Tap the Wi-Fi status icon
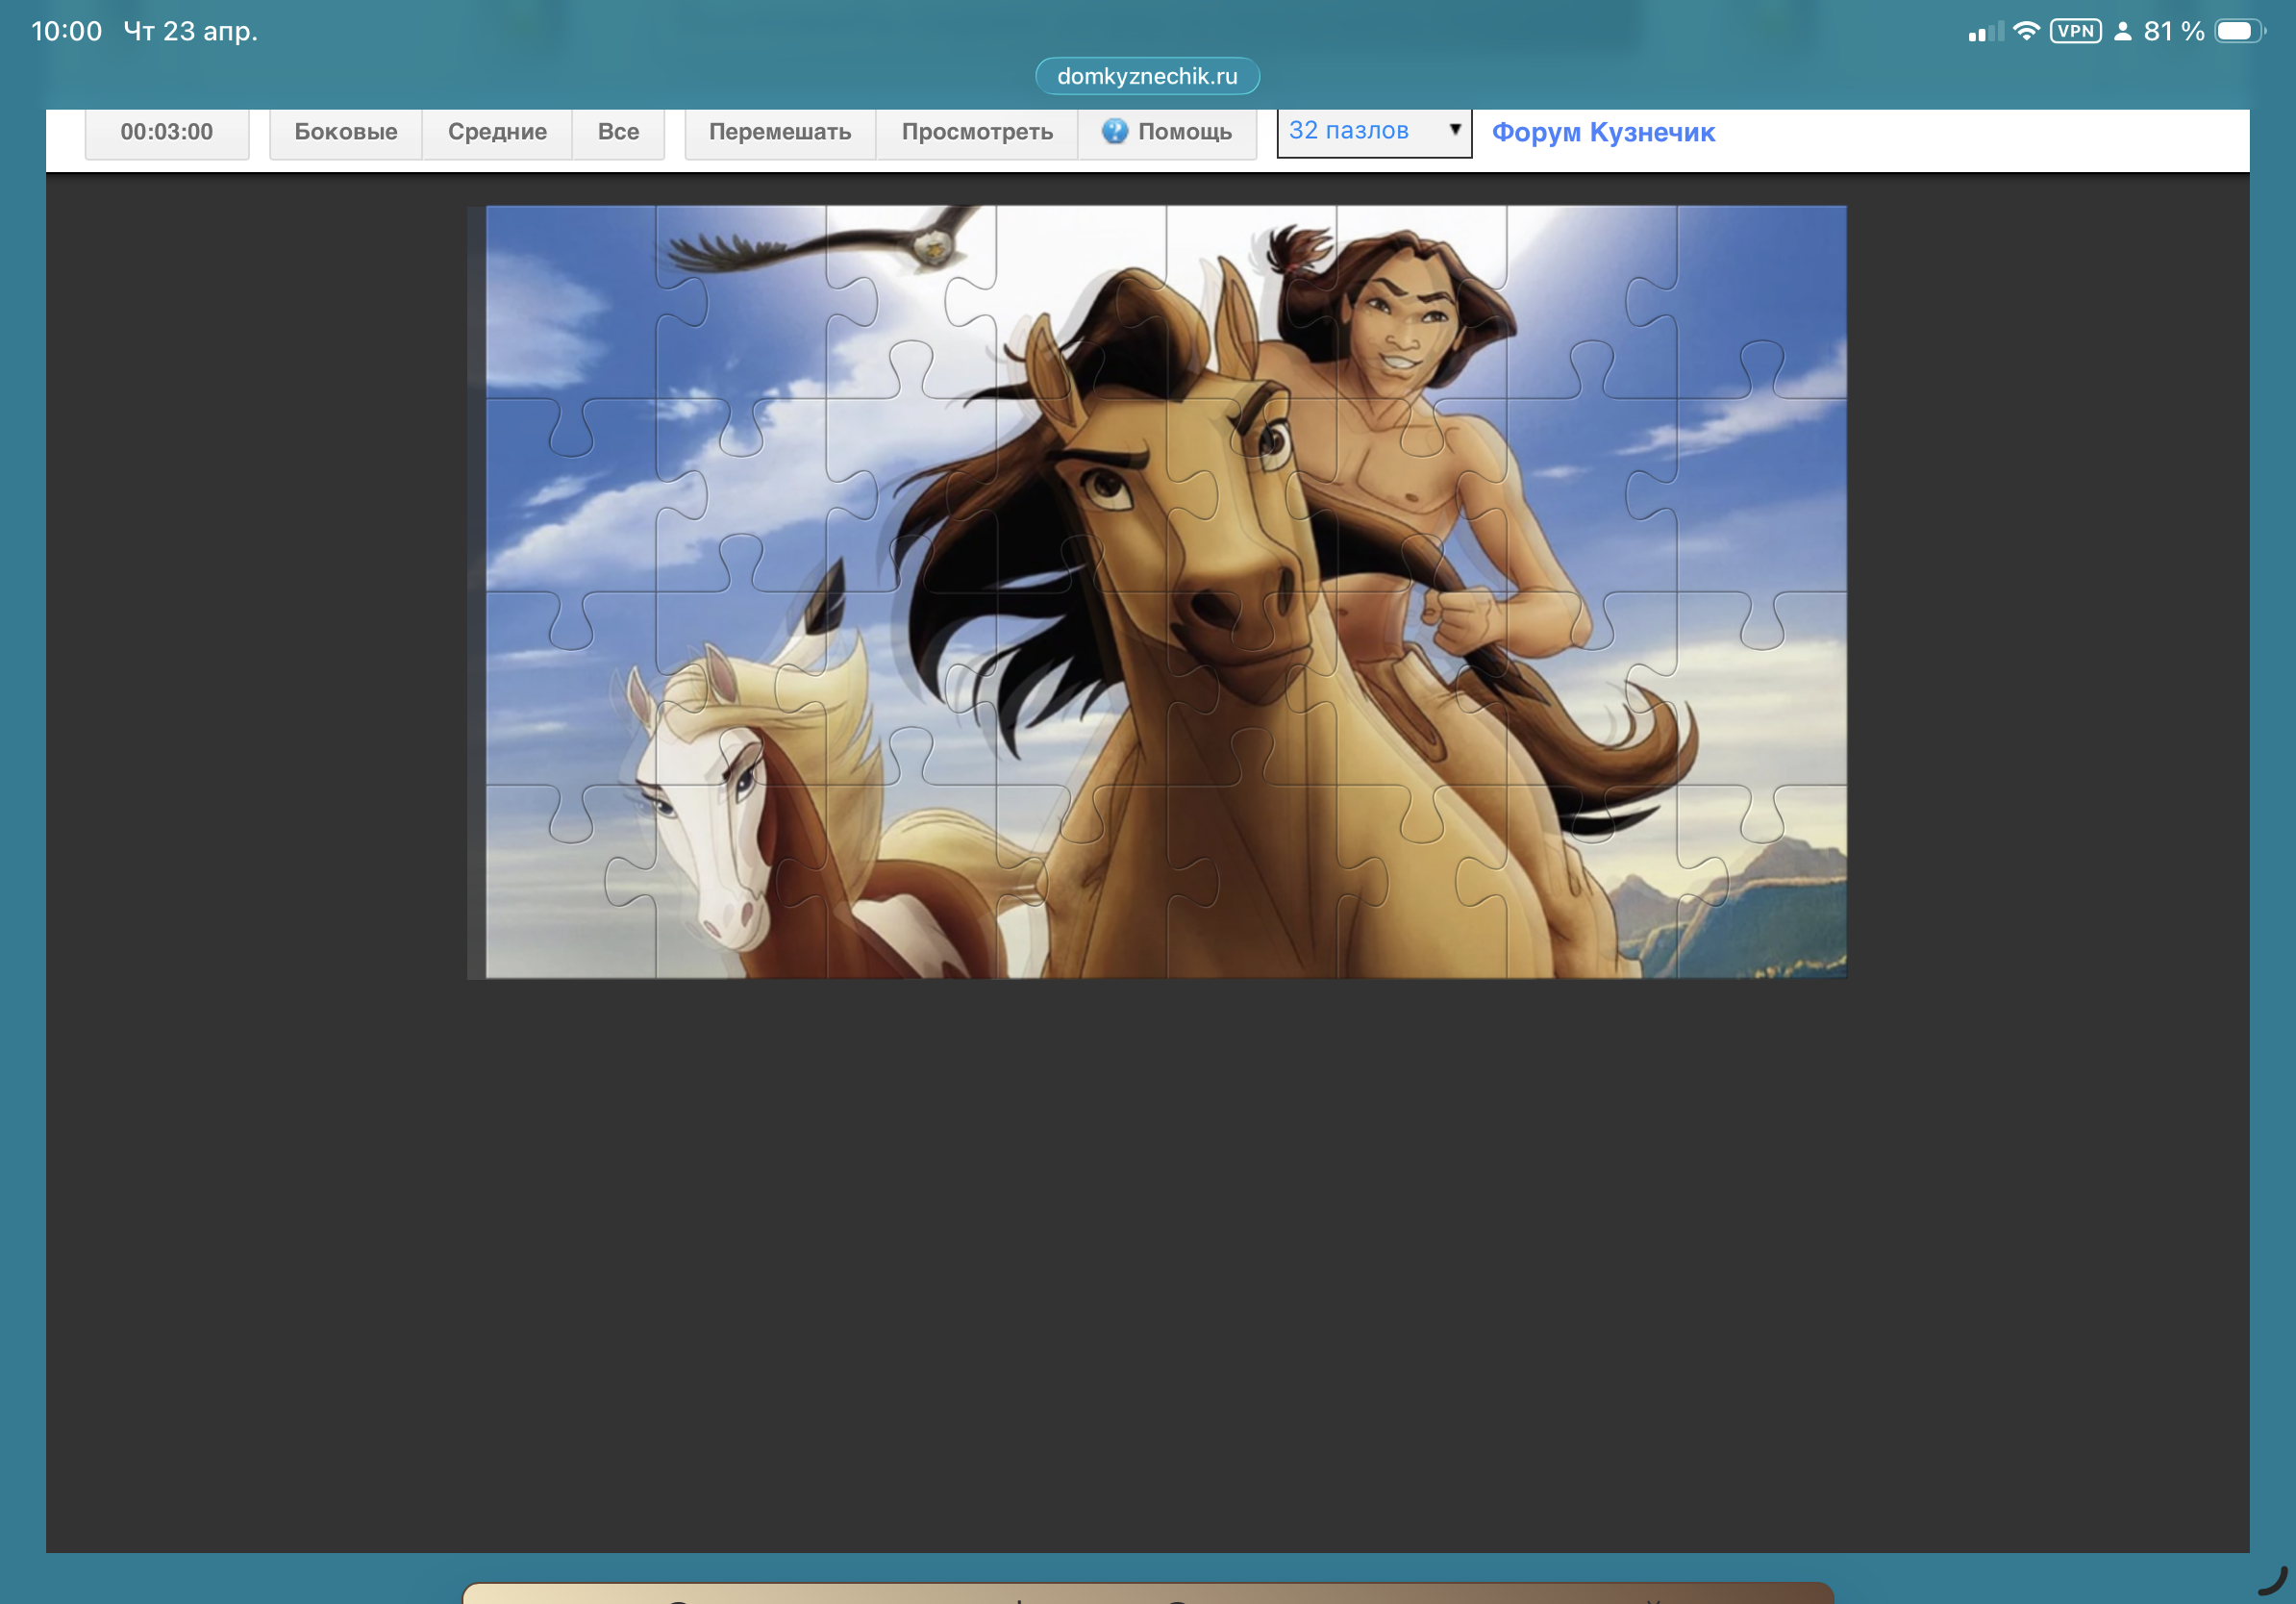Image resolution: width=2296 pixels, height=1604 pixels. pos(2026,31)
